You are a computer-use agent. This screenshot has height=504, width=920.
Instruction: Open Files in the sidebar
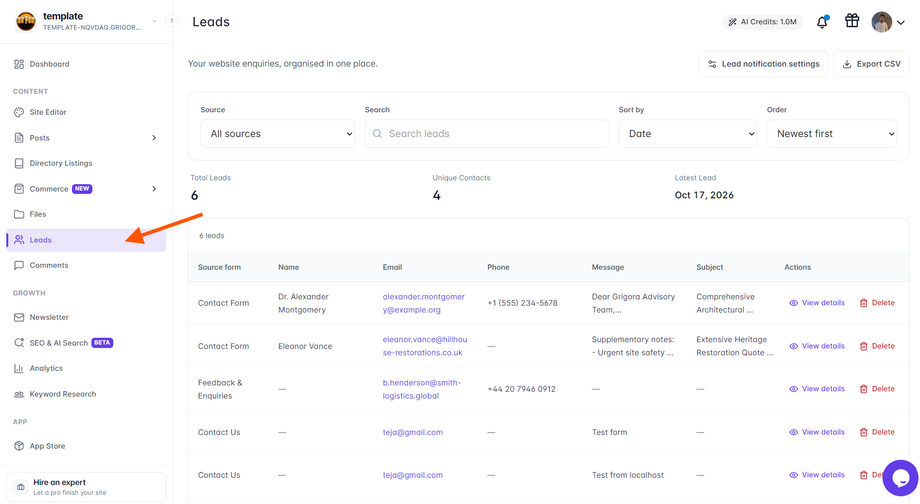86,214
